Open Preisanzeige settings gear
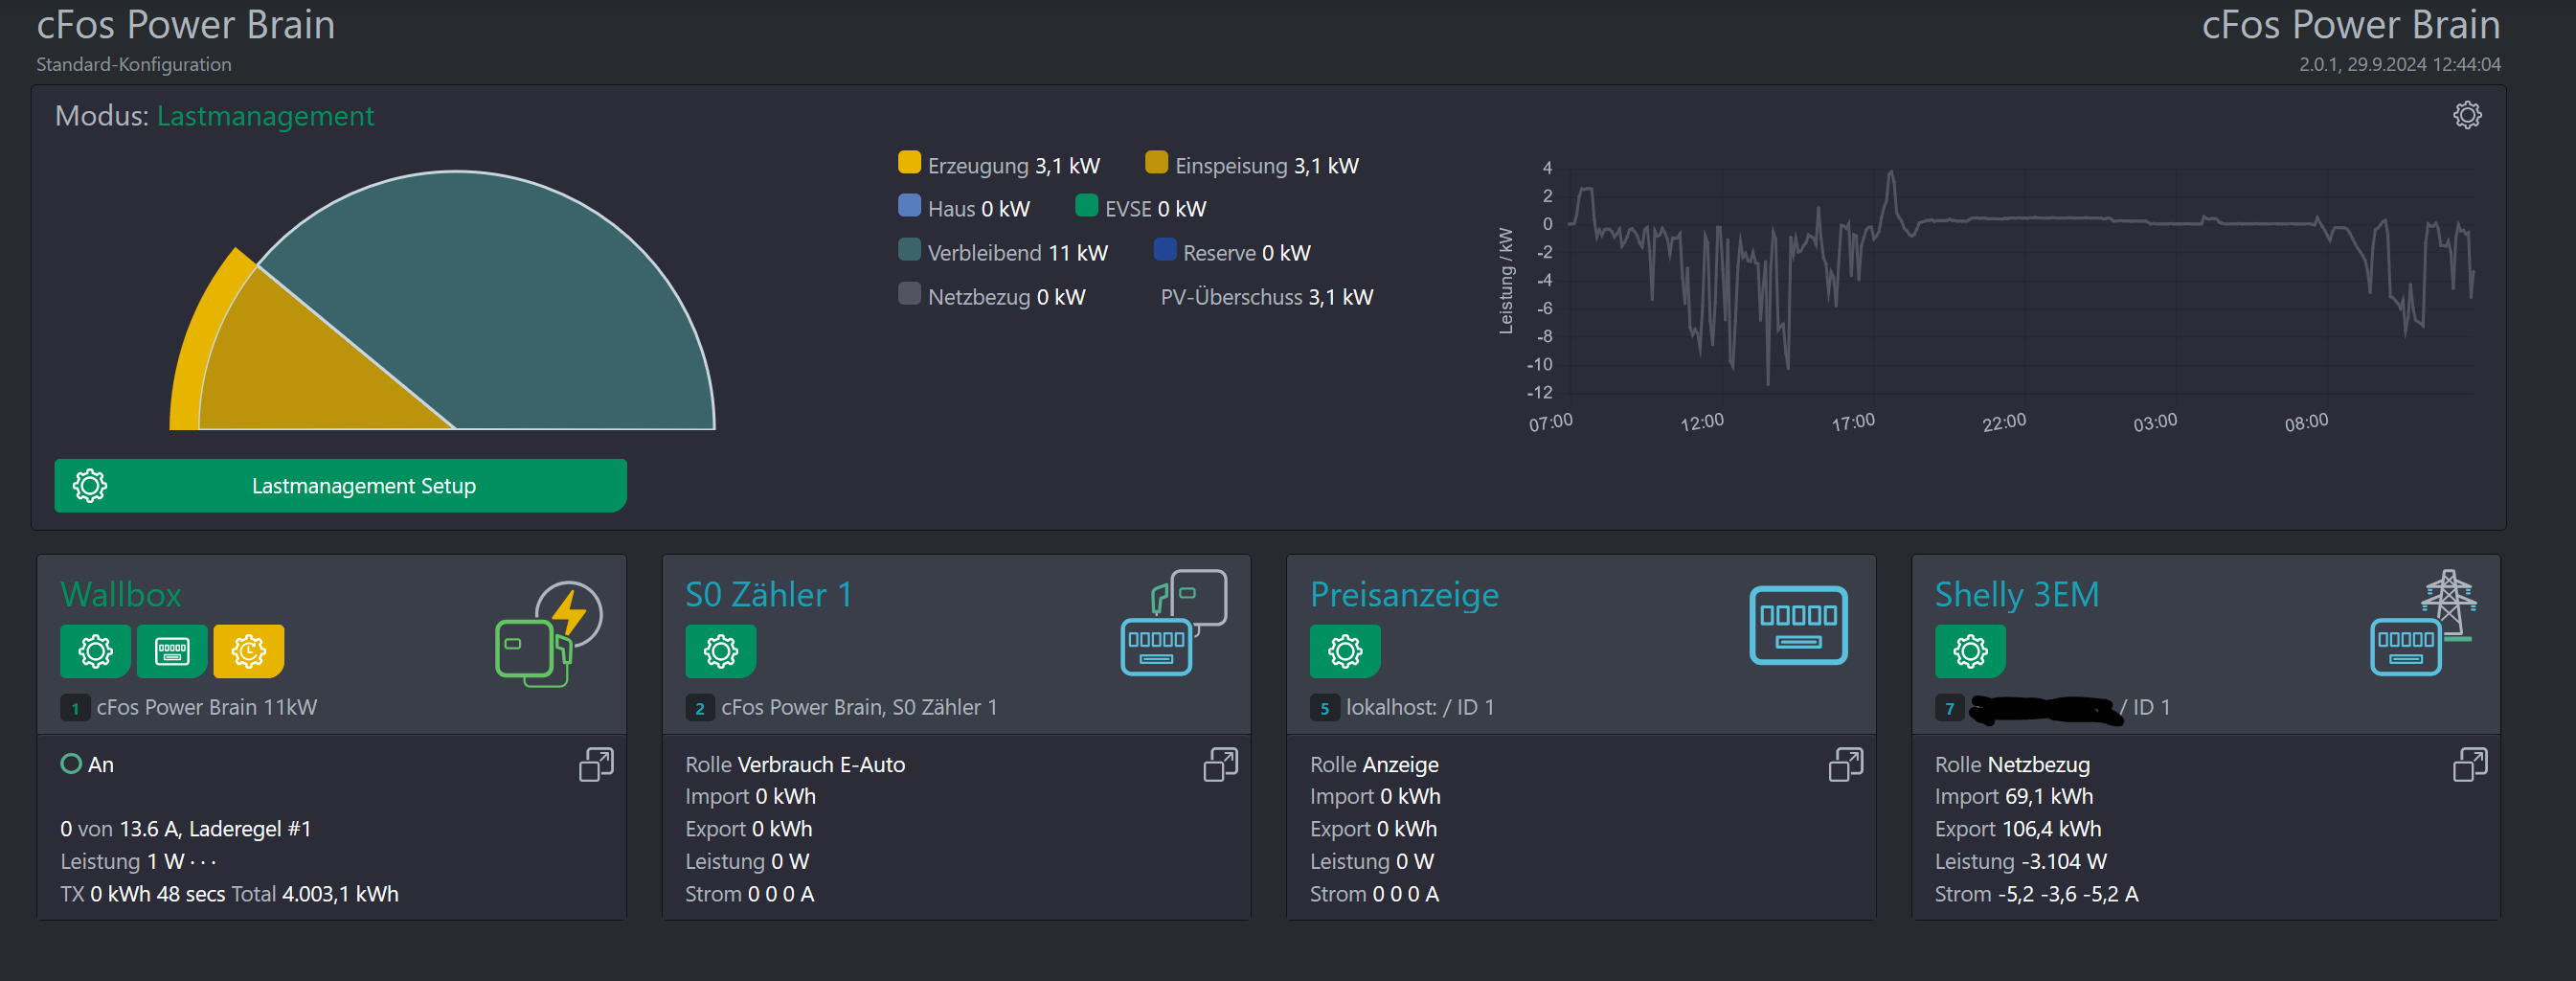This screenshot has height=981, width=2576. [x=1345, y=651]
